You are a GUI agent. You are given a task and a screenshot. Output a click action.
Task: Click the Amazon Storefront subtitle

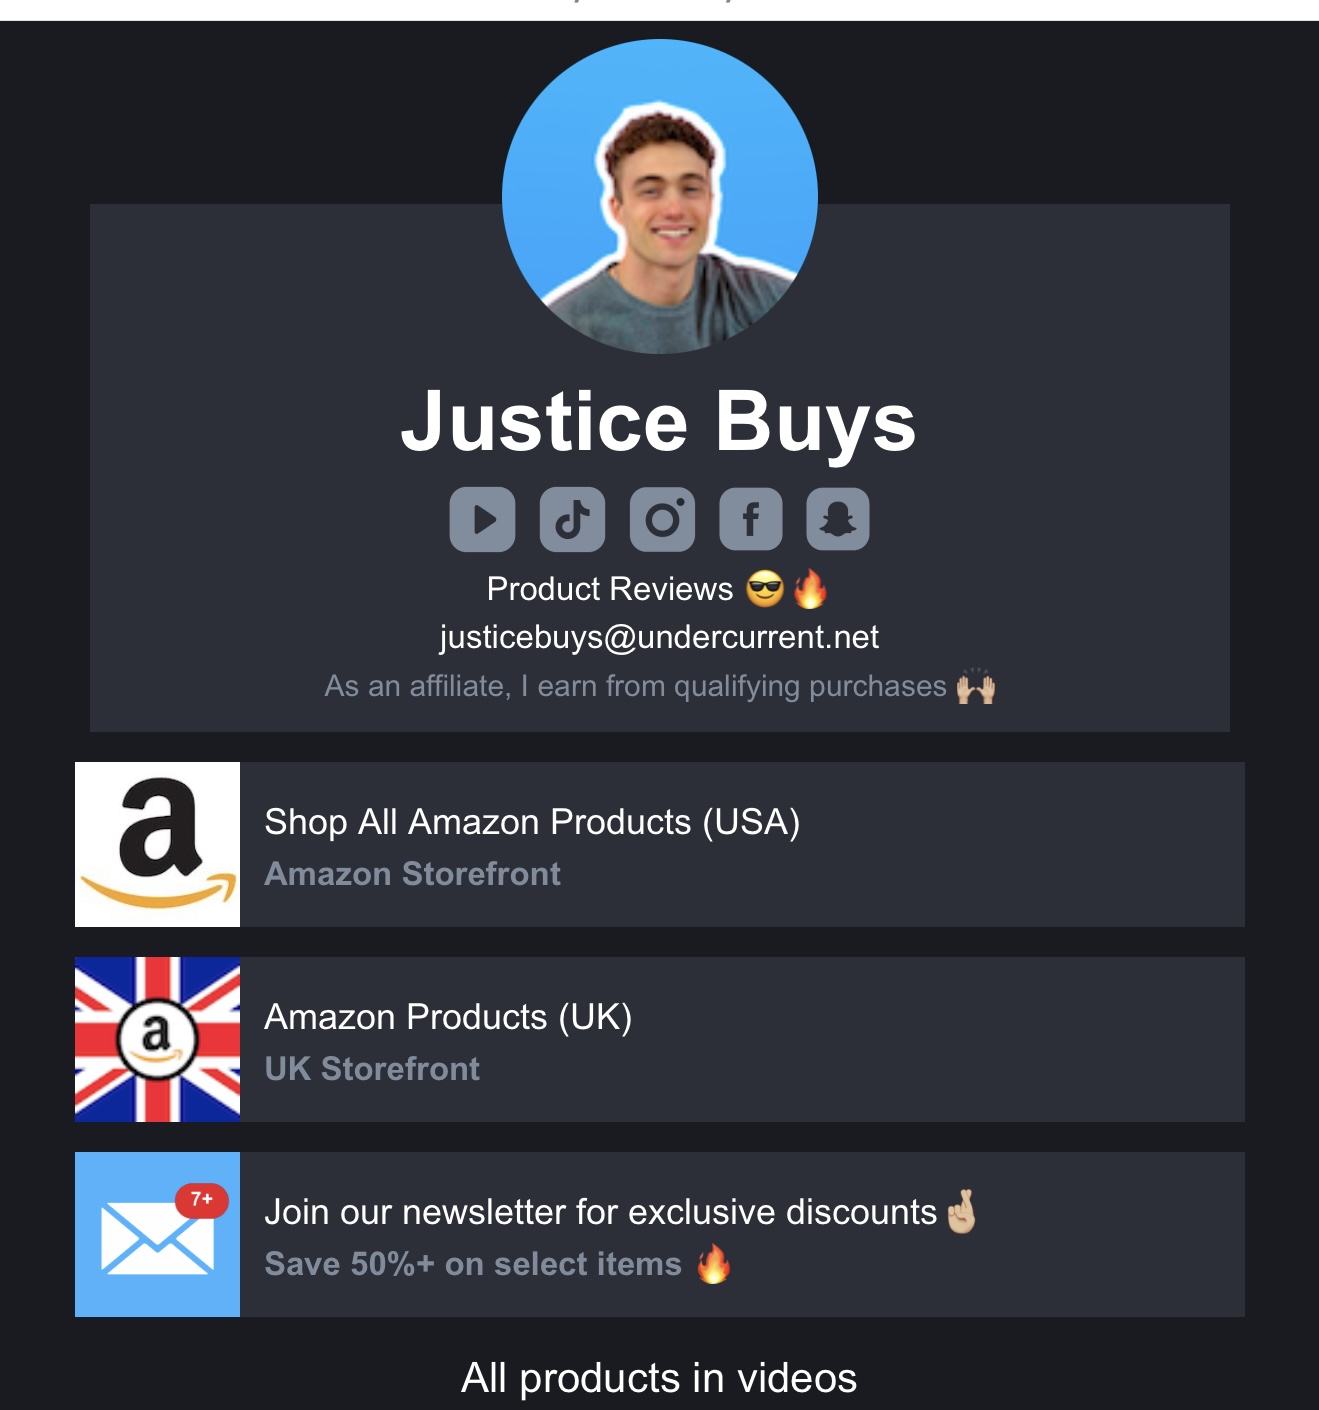click(412, 874)
